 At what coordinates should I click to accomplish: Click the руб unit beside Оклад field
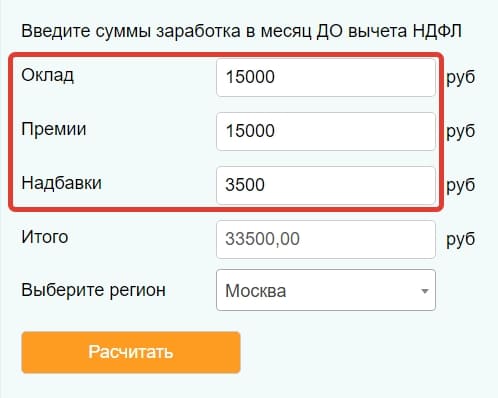[x=461, y=78]
